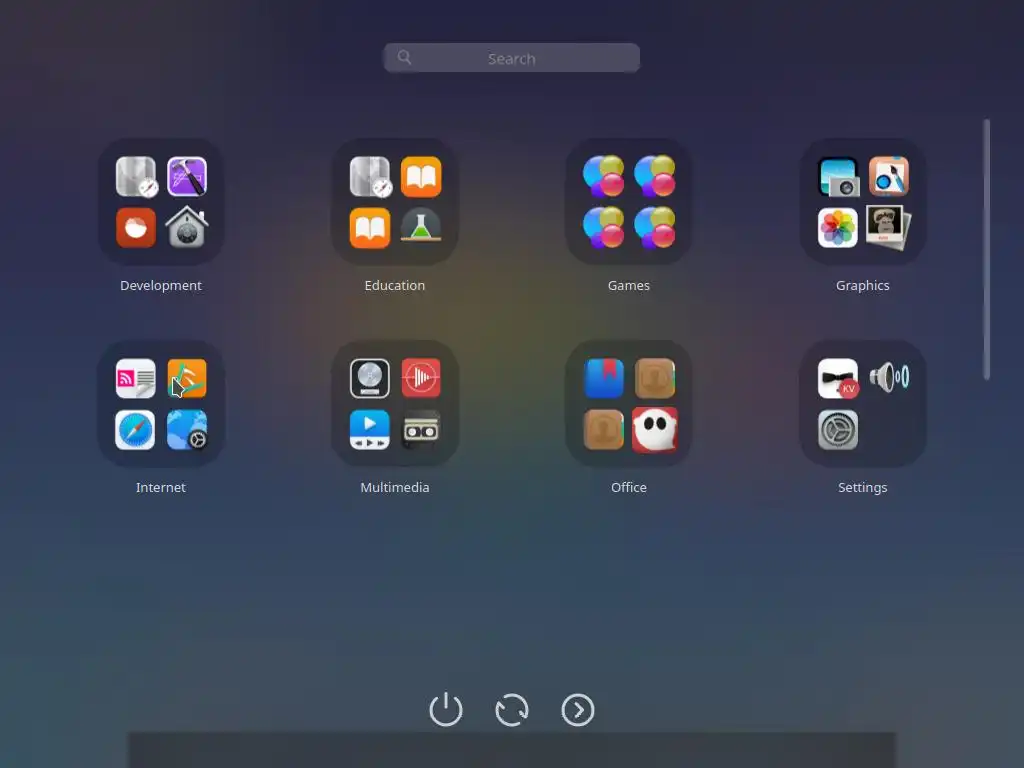The image size is (1024, 768).
Task: Open the Games folder
Action: click(x=628, y=202)
